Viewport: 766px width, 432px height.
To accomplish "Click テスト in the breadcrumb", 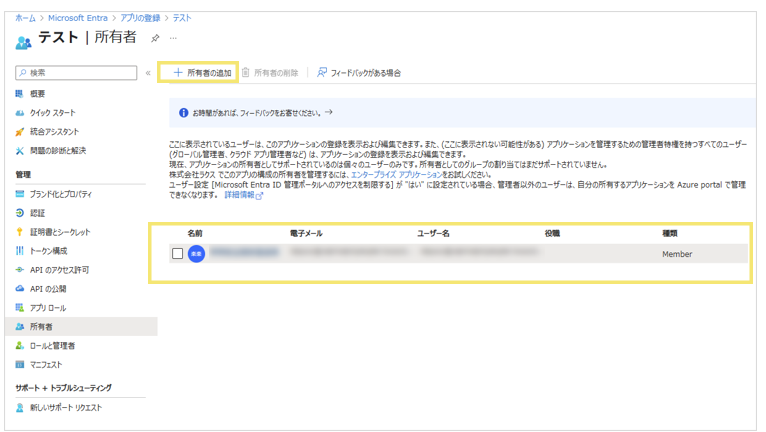I will click(182, 18).
